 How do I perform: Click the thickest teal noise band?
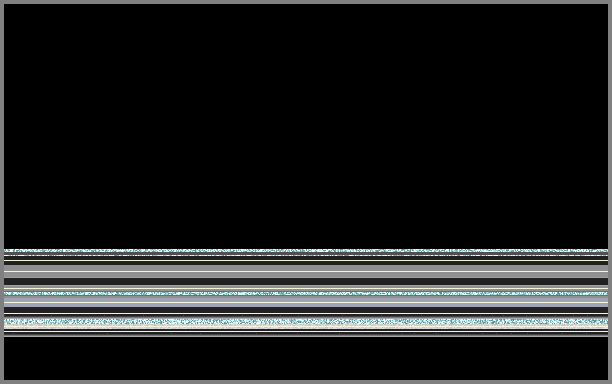[306, 322]
